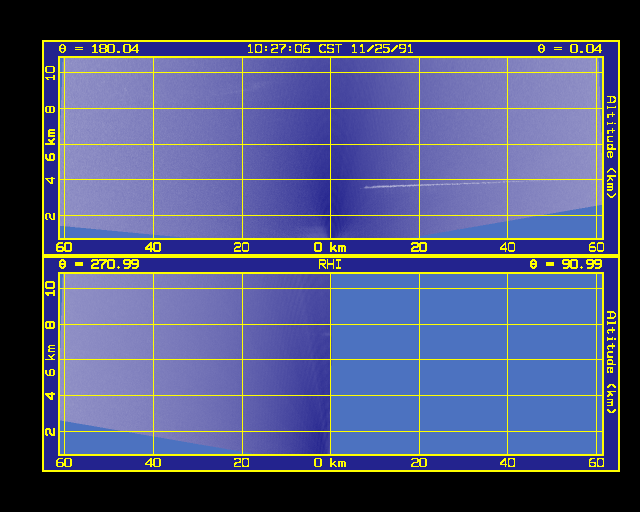Select the 10 altitude tick in upper panel

51,73
